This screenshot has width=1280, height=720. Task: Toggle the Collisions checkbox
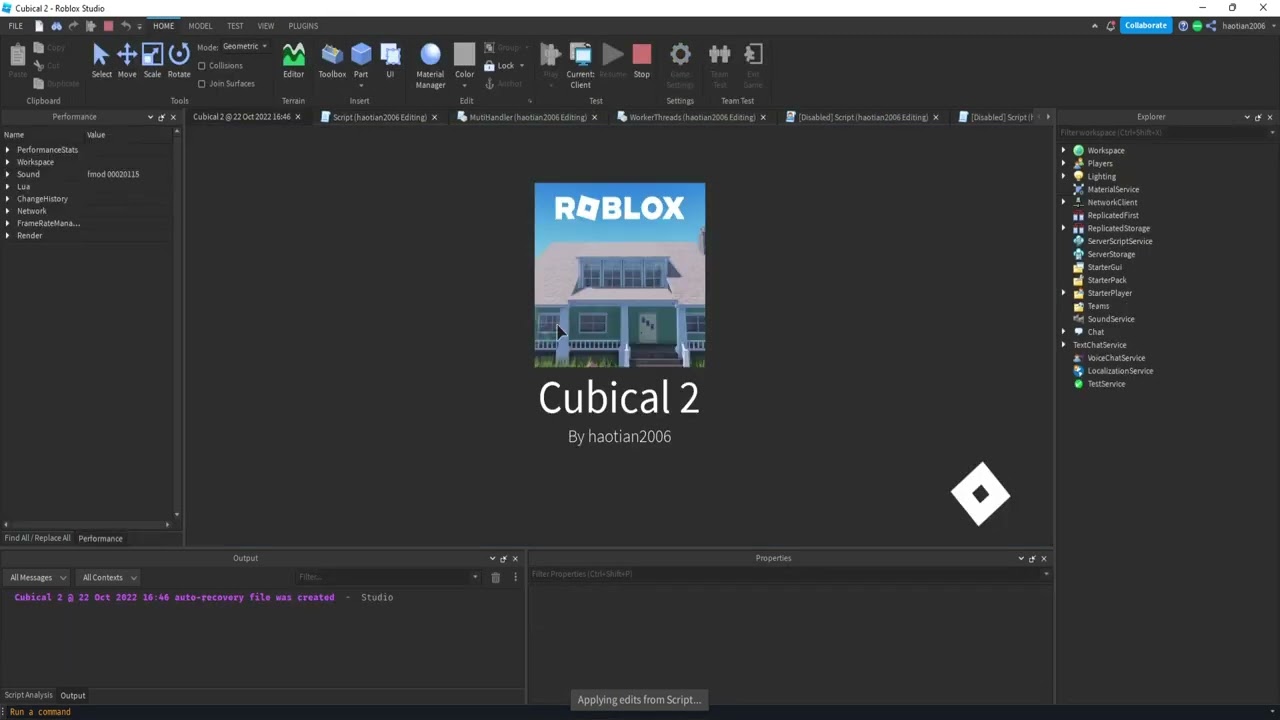click(x=202, y=66)
